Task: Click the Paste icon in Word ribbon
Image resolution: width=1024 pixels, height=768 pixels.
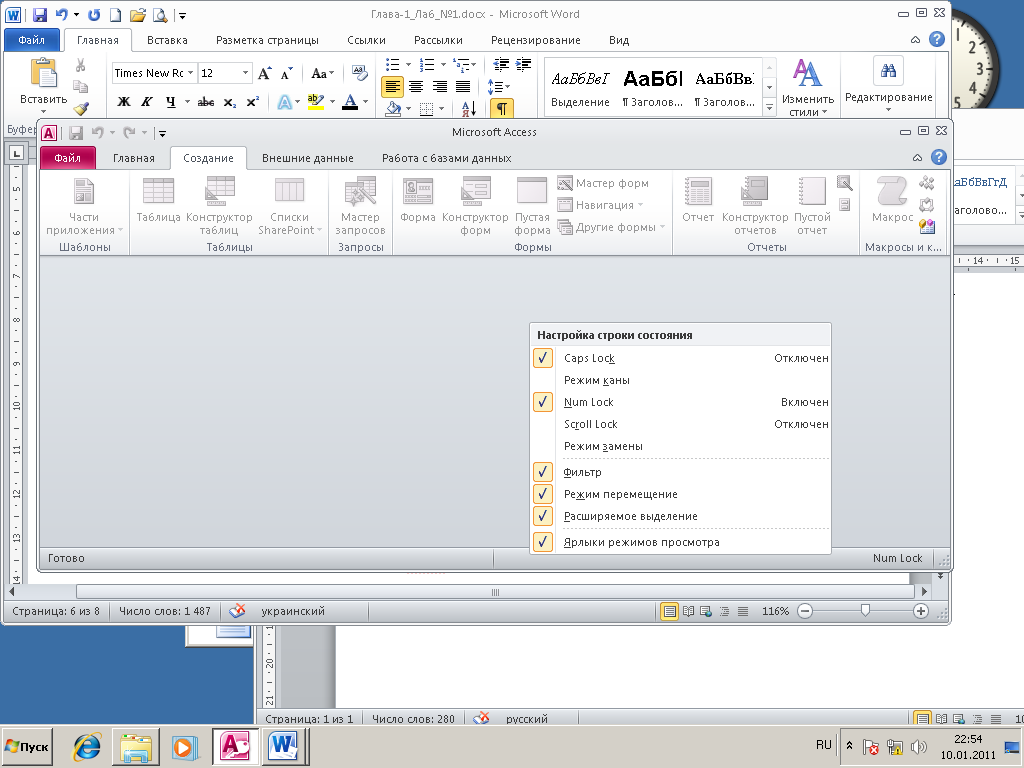Action: (x=44, y=72)
